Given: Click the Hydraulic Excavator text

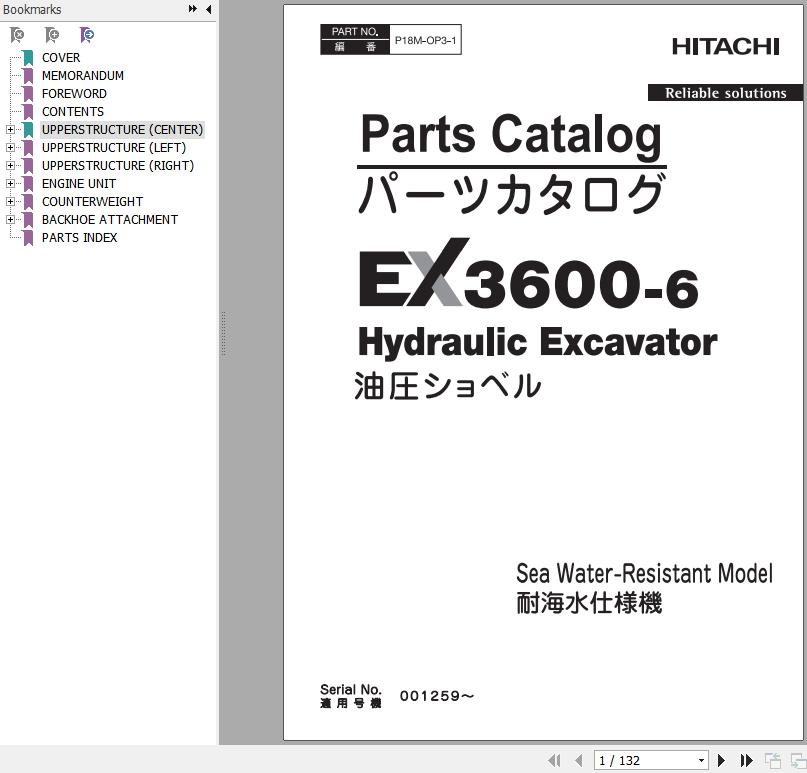Looking at the screenshot, I should coord(537,343).
